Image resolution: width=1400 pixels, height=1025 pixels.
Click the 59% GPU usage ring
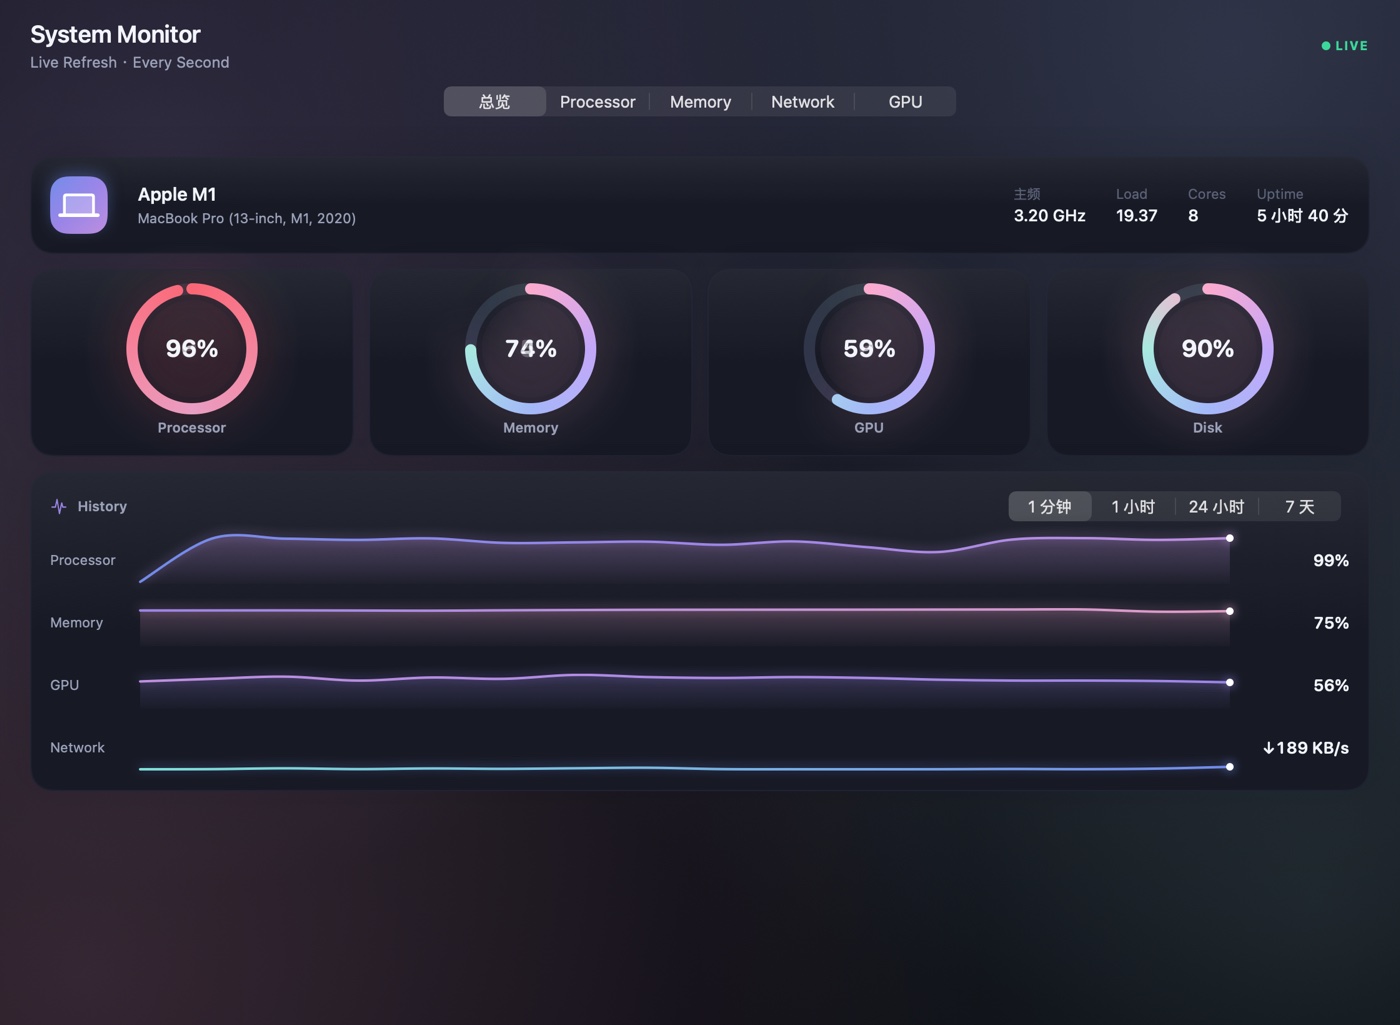(x=869, y=349)
